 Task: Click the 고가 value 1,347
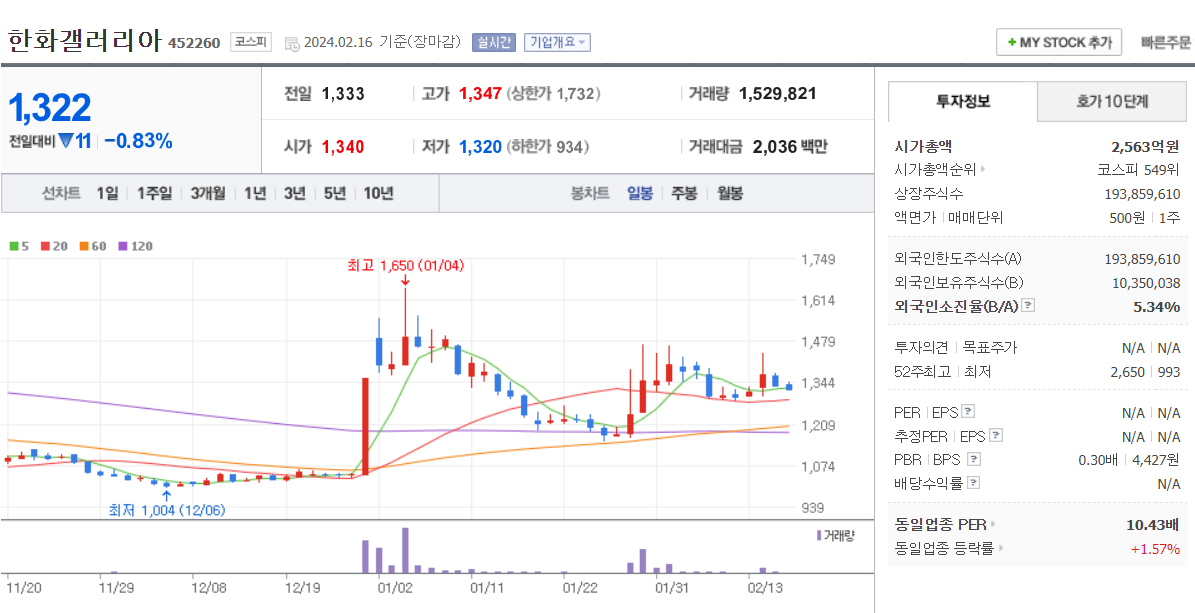click(x=480, y=94)
